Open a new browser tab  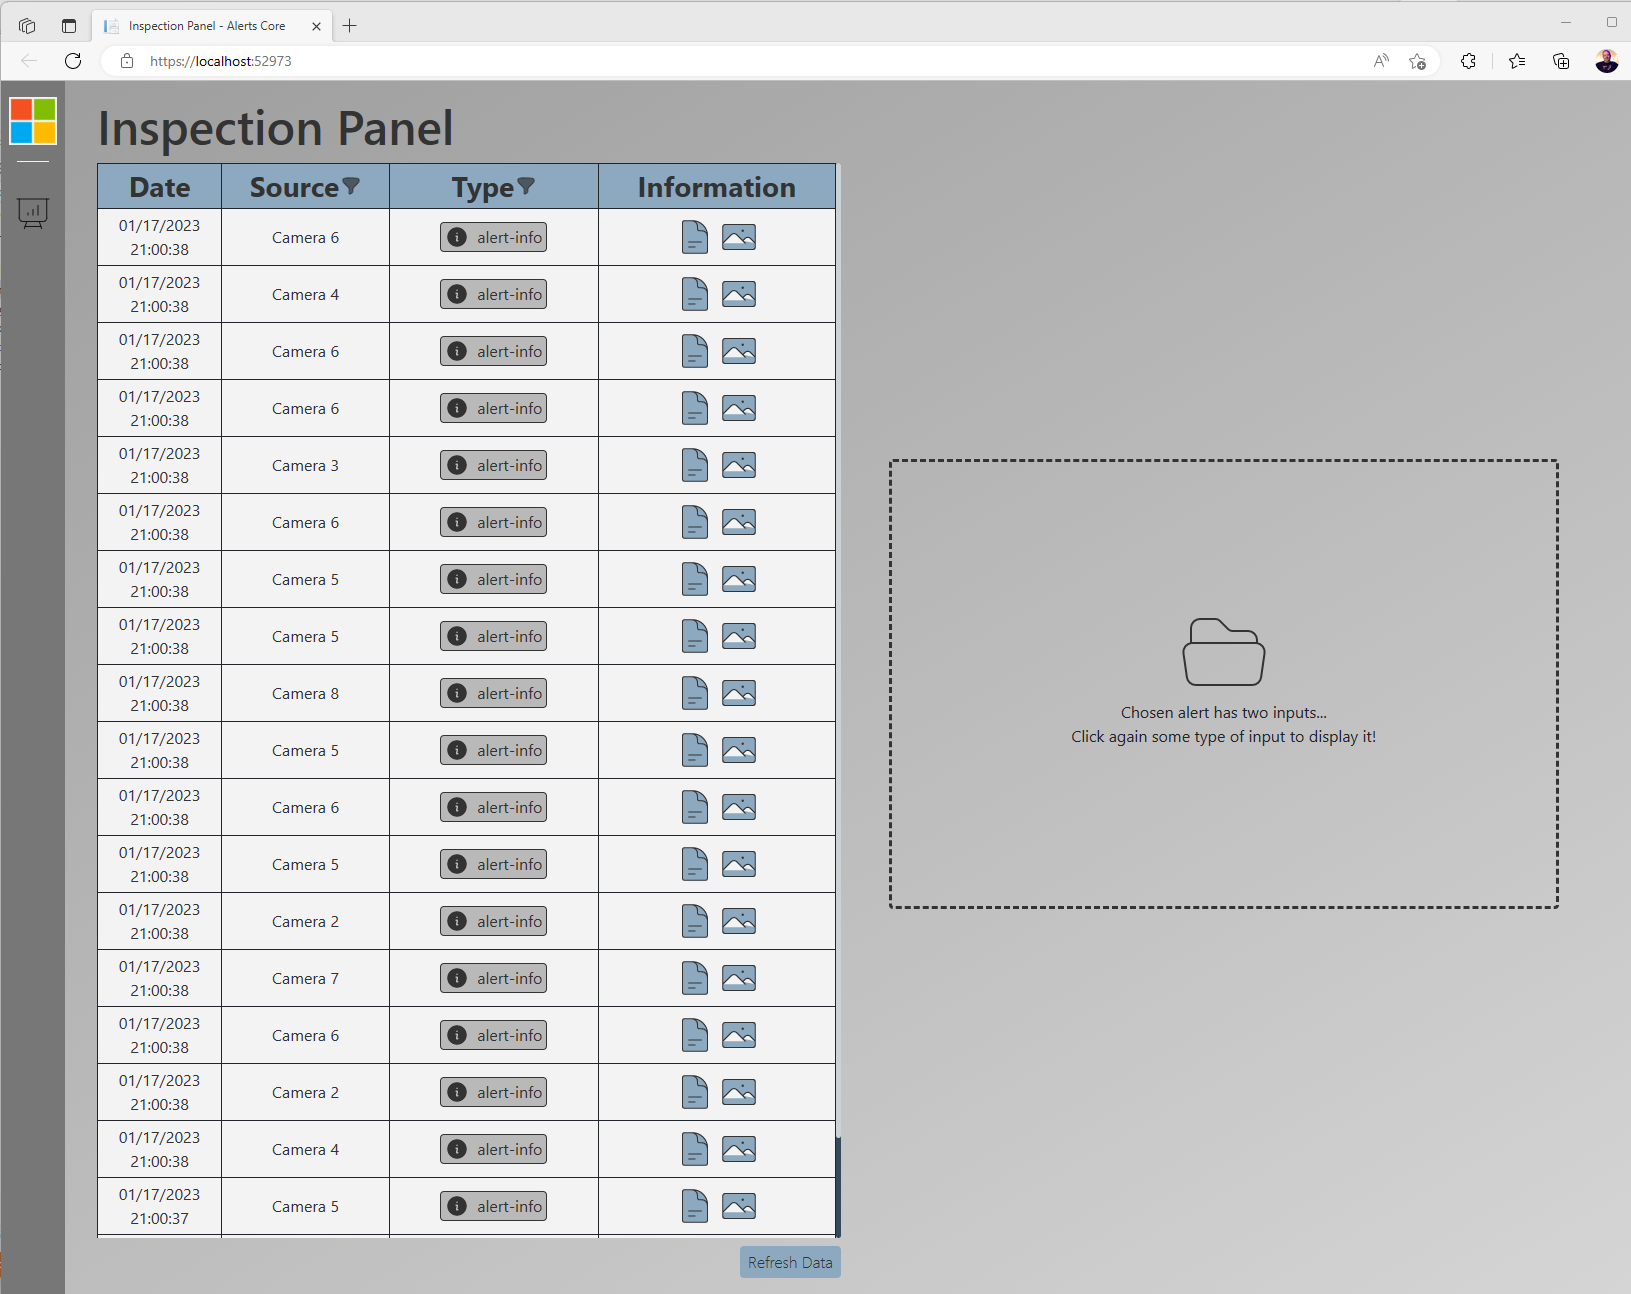point(349,26)
